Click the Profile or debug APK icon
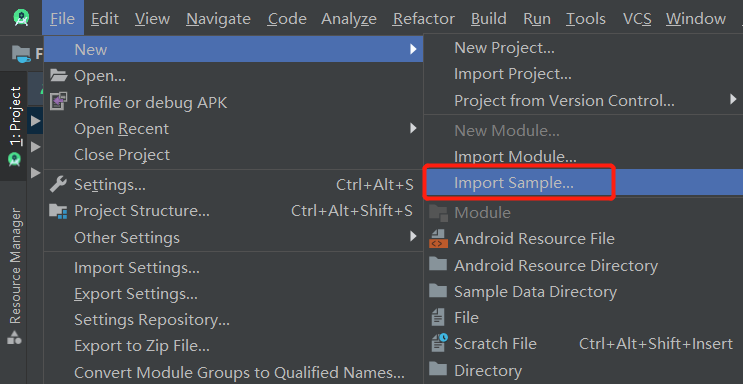Viewport: 743px width, 384px height. (x=59, y=102)
